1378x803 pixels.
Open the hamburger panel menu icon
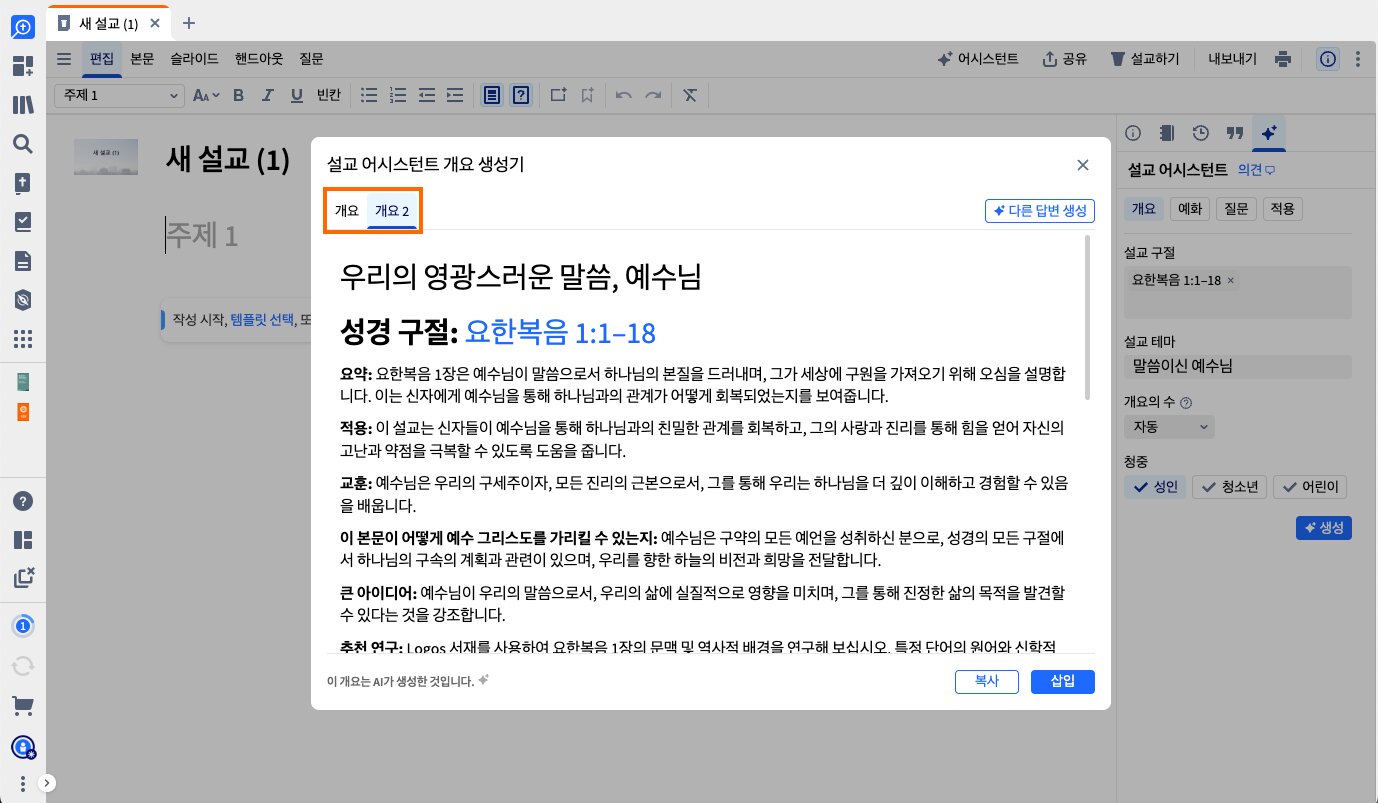pyautogui.click(x=64, y=59)
